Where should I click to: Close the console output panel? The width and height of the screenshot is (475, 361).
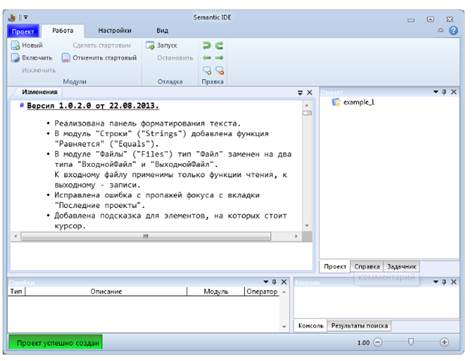[x=454, y=282]
